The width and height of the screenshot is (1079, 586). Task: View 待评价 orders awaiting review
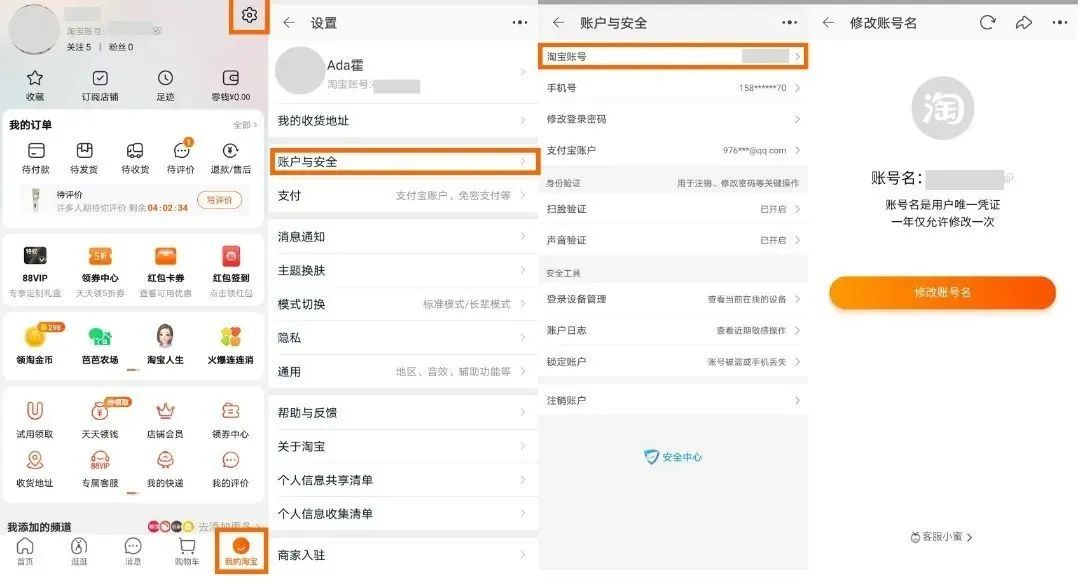(182, 151)
